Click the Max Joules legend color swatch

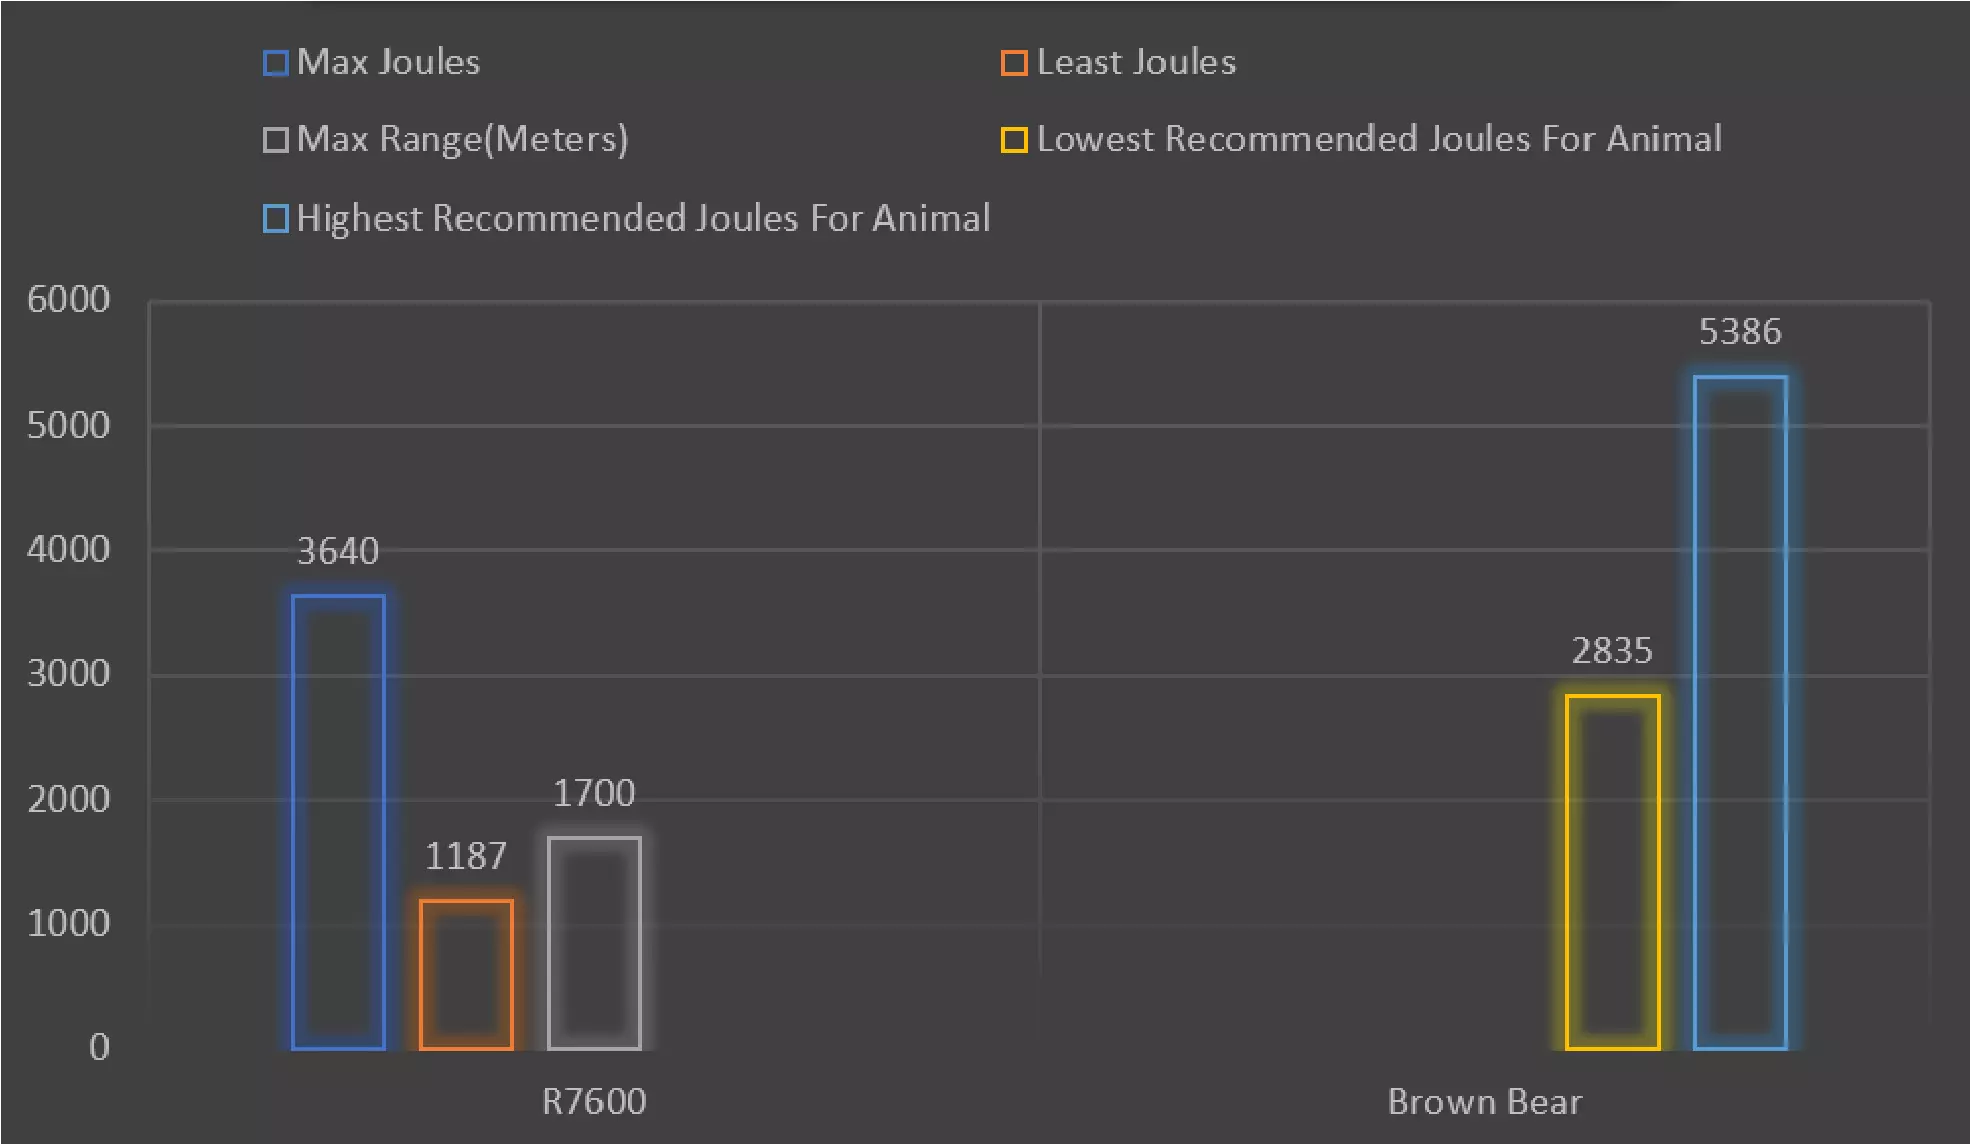[275, 63]
